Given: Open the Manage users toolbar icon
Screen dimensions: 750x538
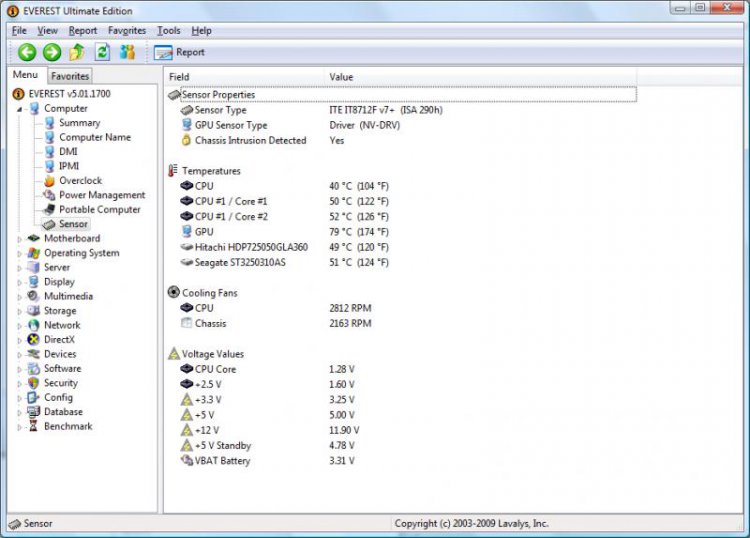Looking at the screenshot, I should [x=127, y=52].
